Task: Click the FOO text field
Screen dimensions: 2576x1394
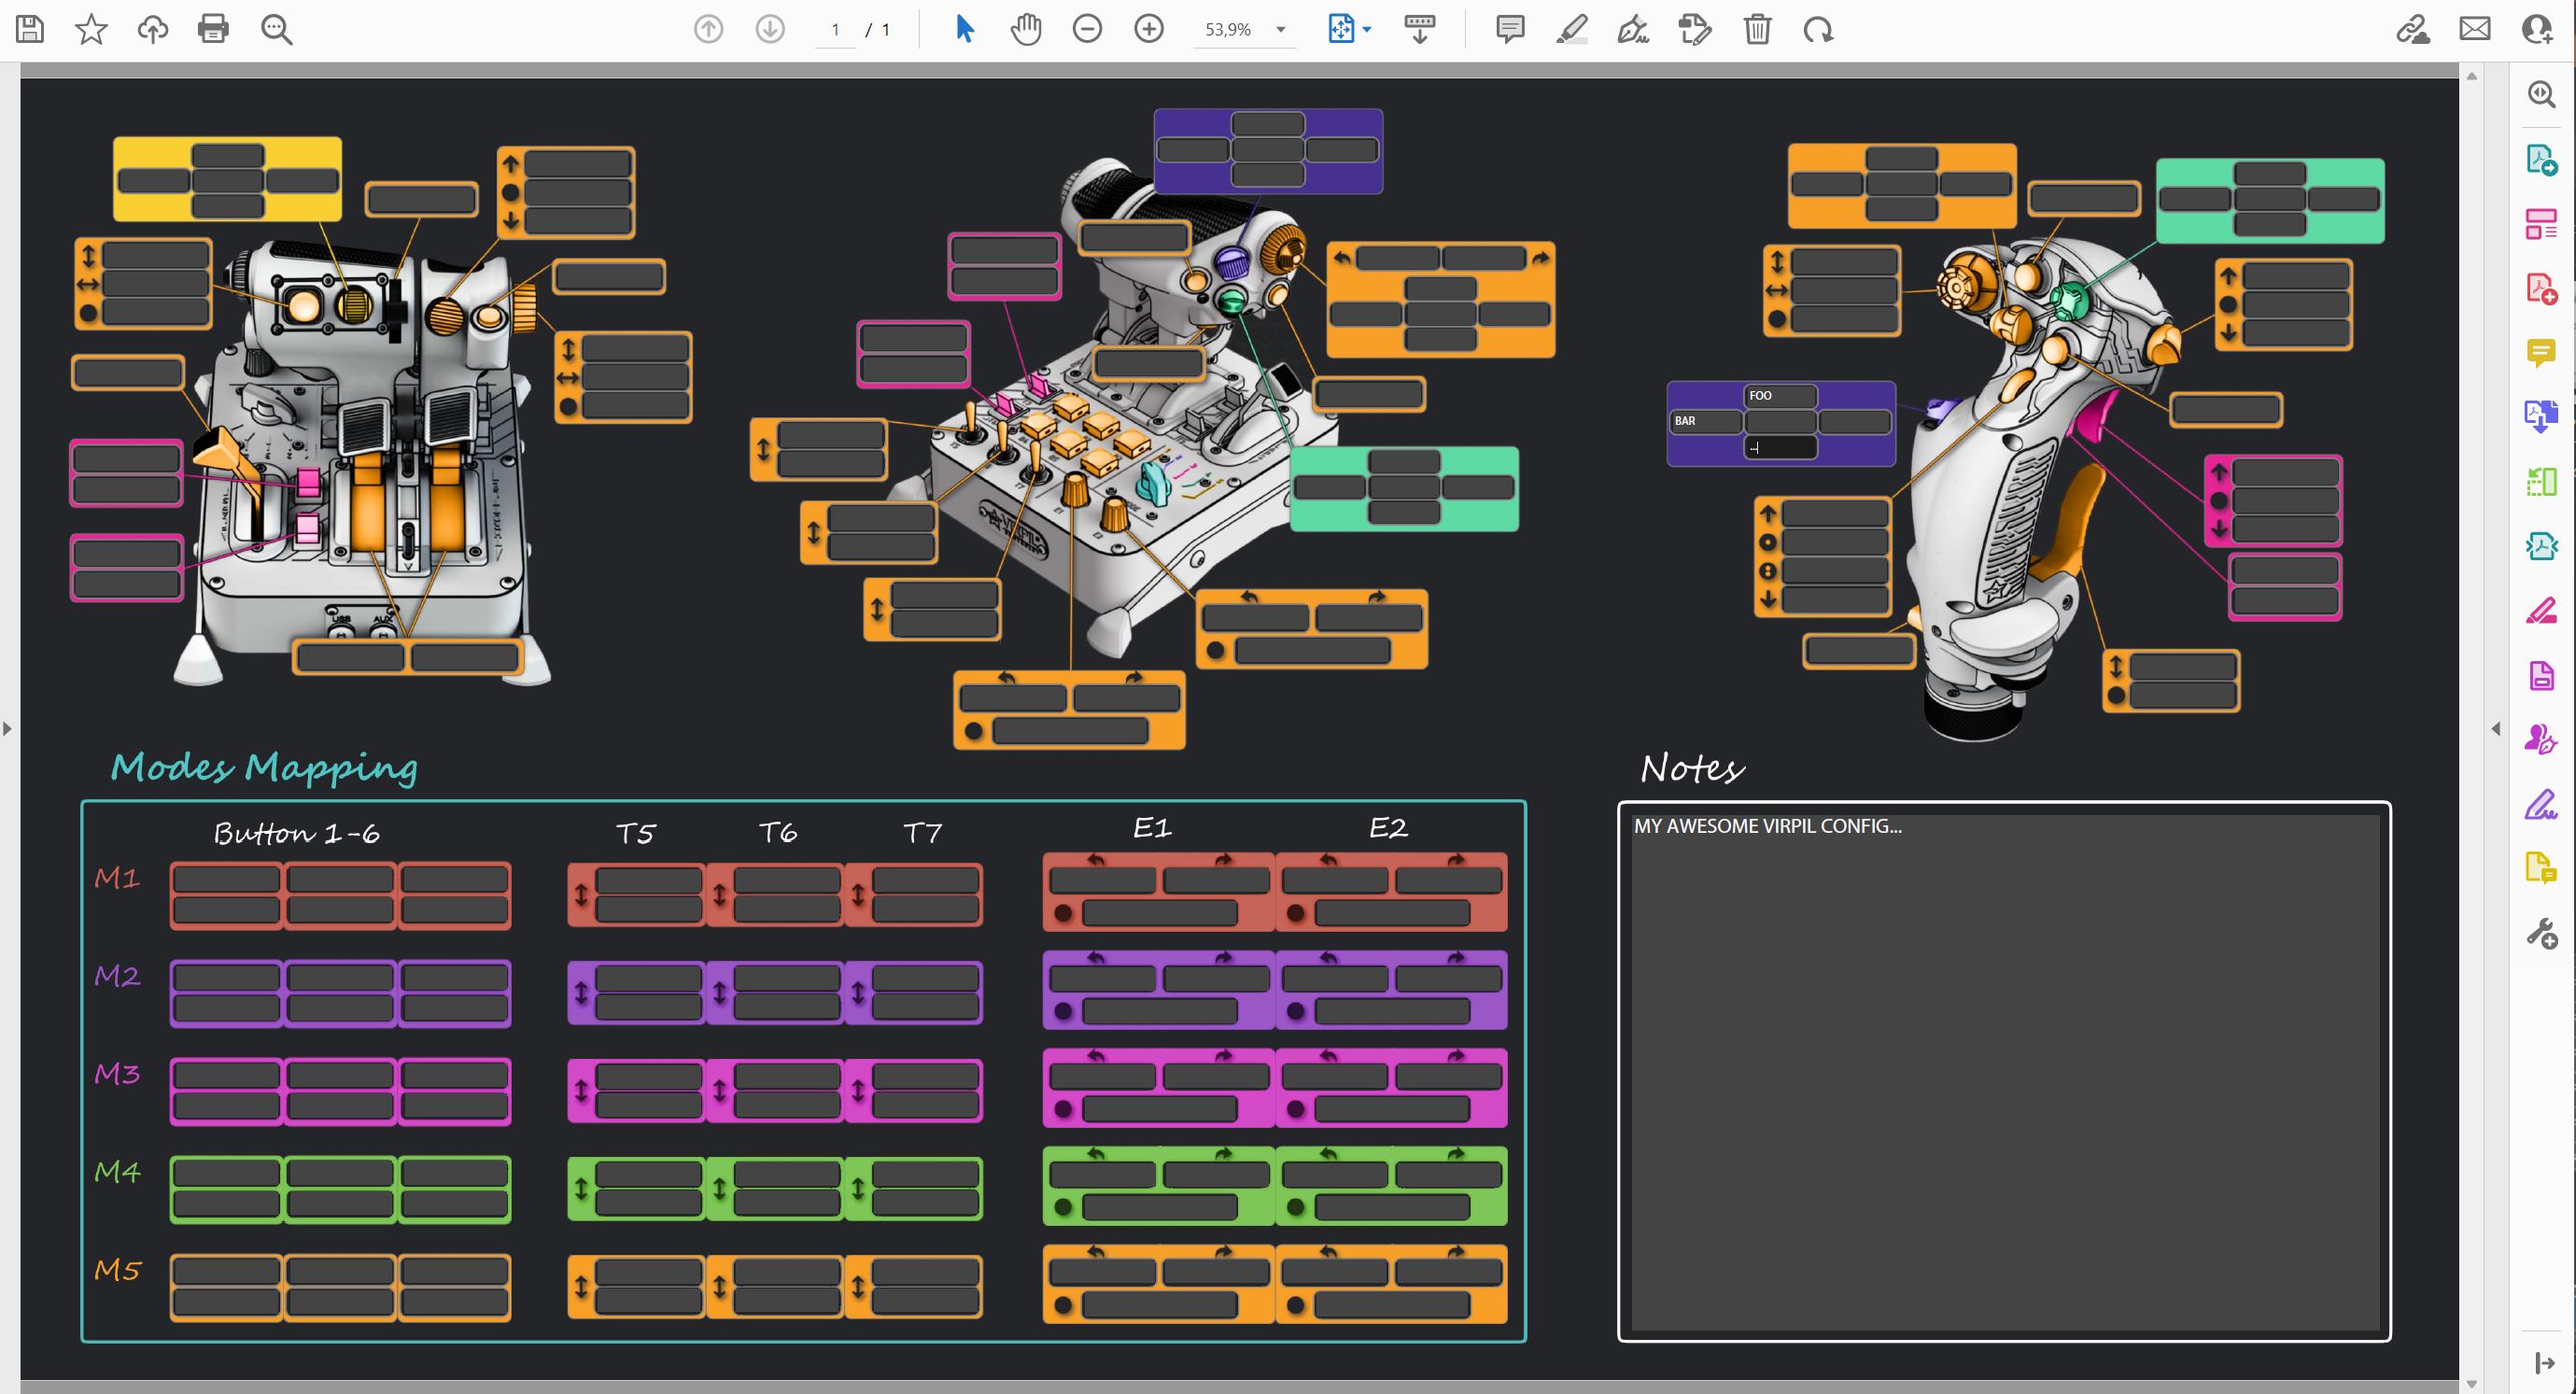Action: (1780, 396)
